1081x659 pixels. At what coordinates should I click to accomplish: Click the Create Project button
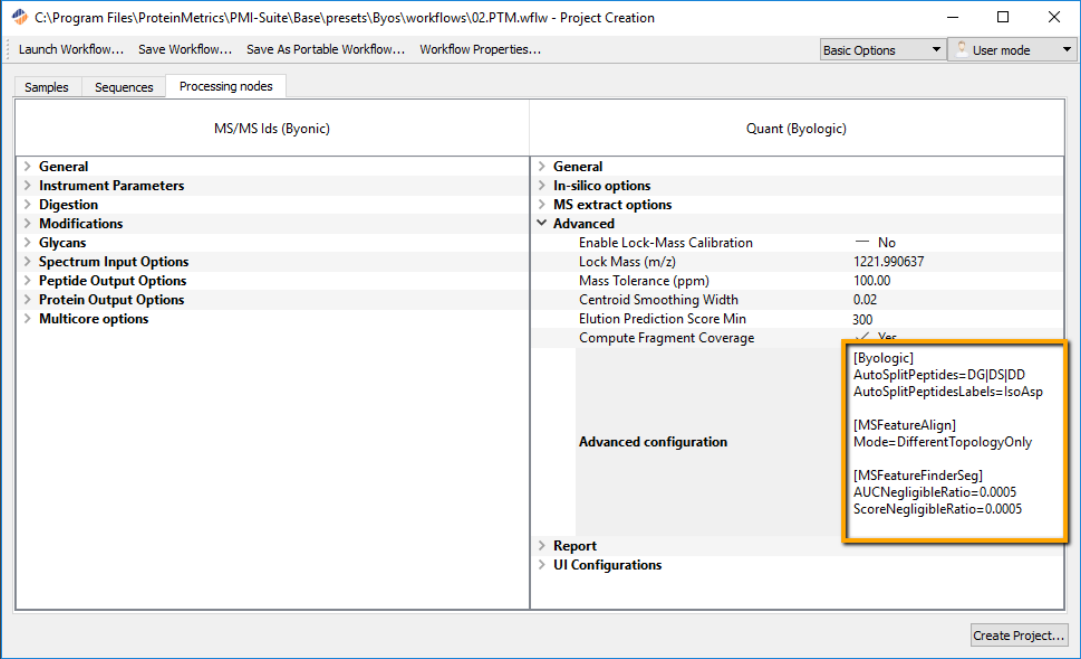1018,635
